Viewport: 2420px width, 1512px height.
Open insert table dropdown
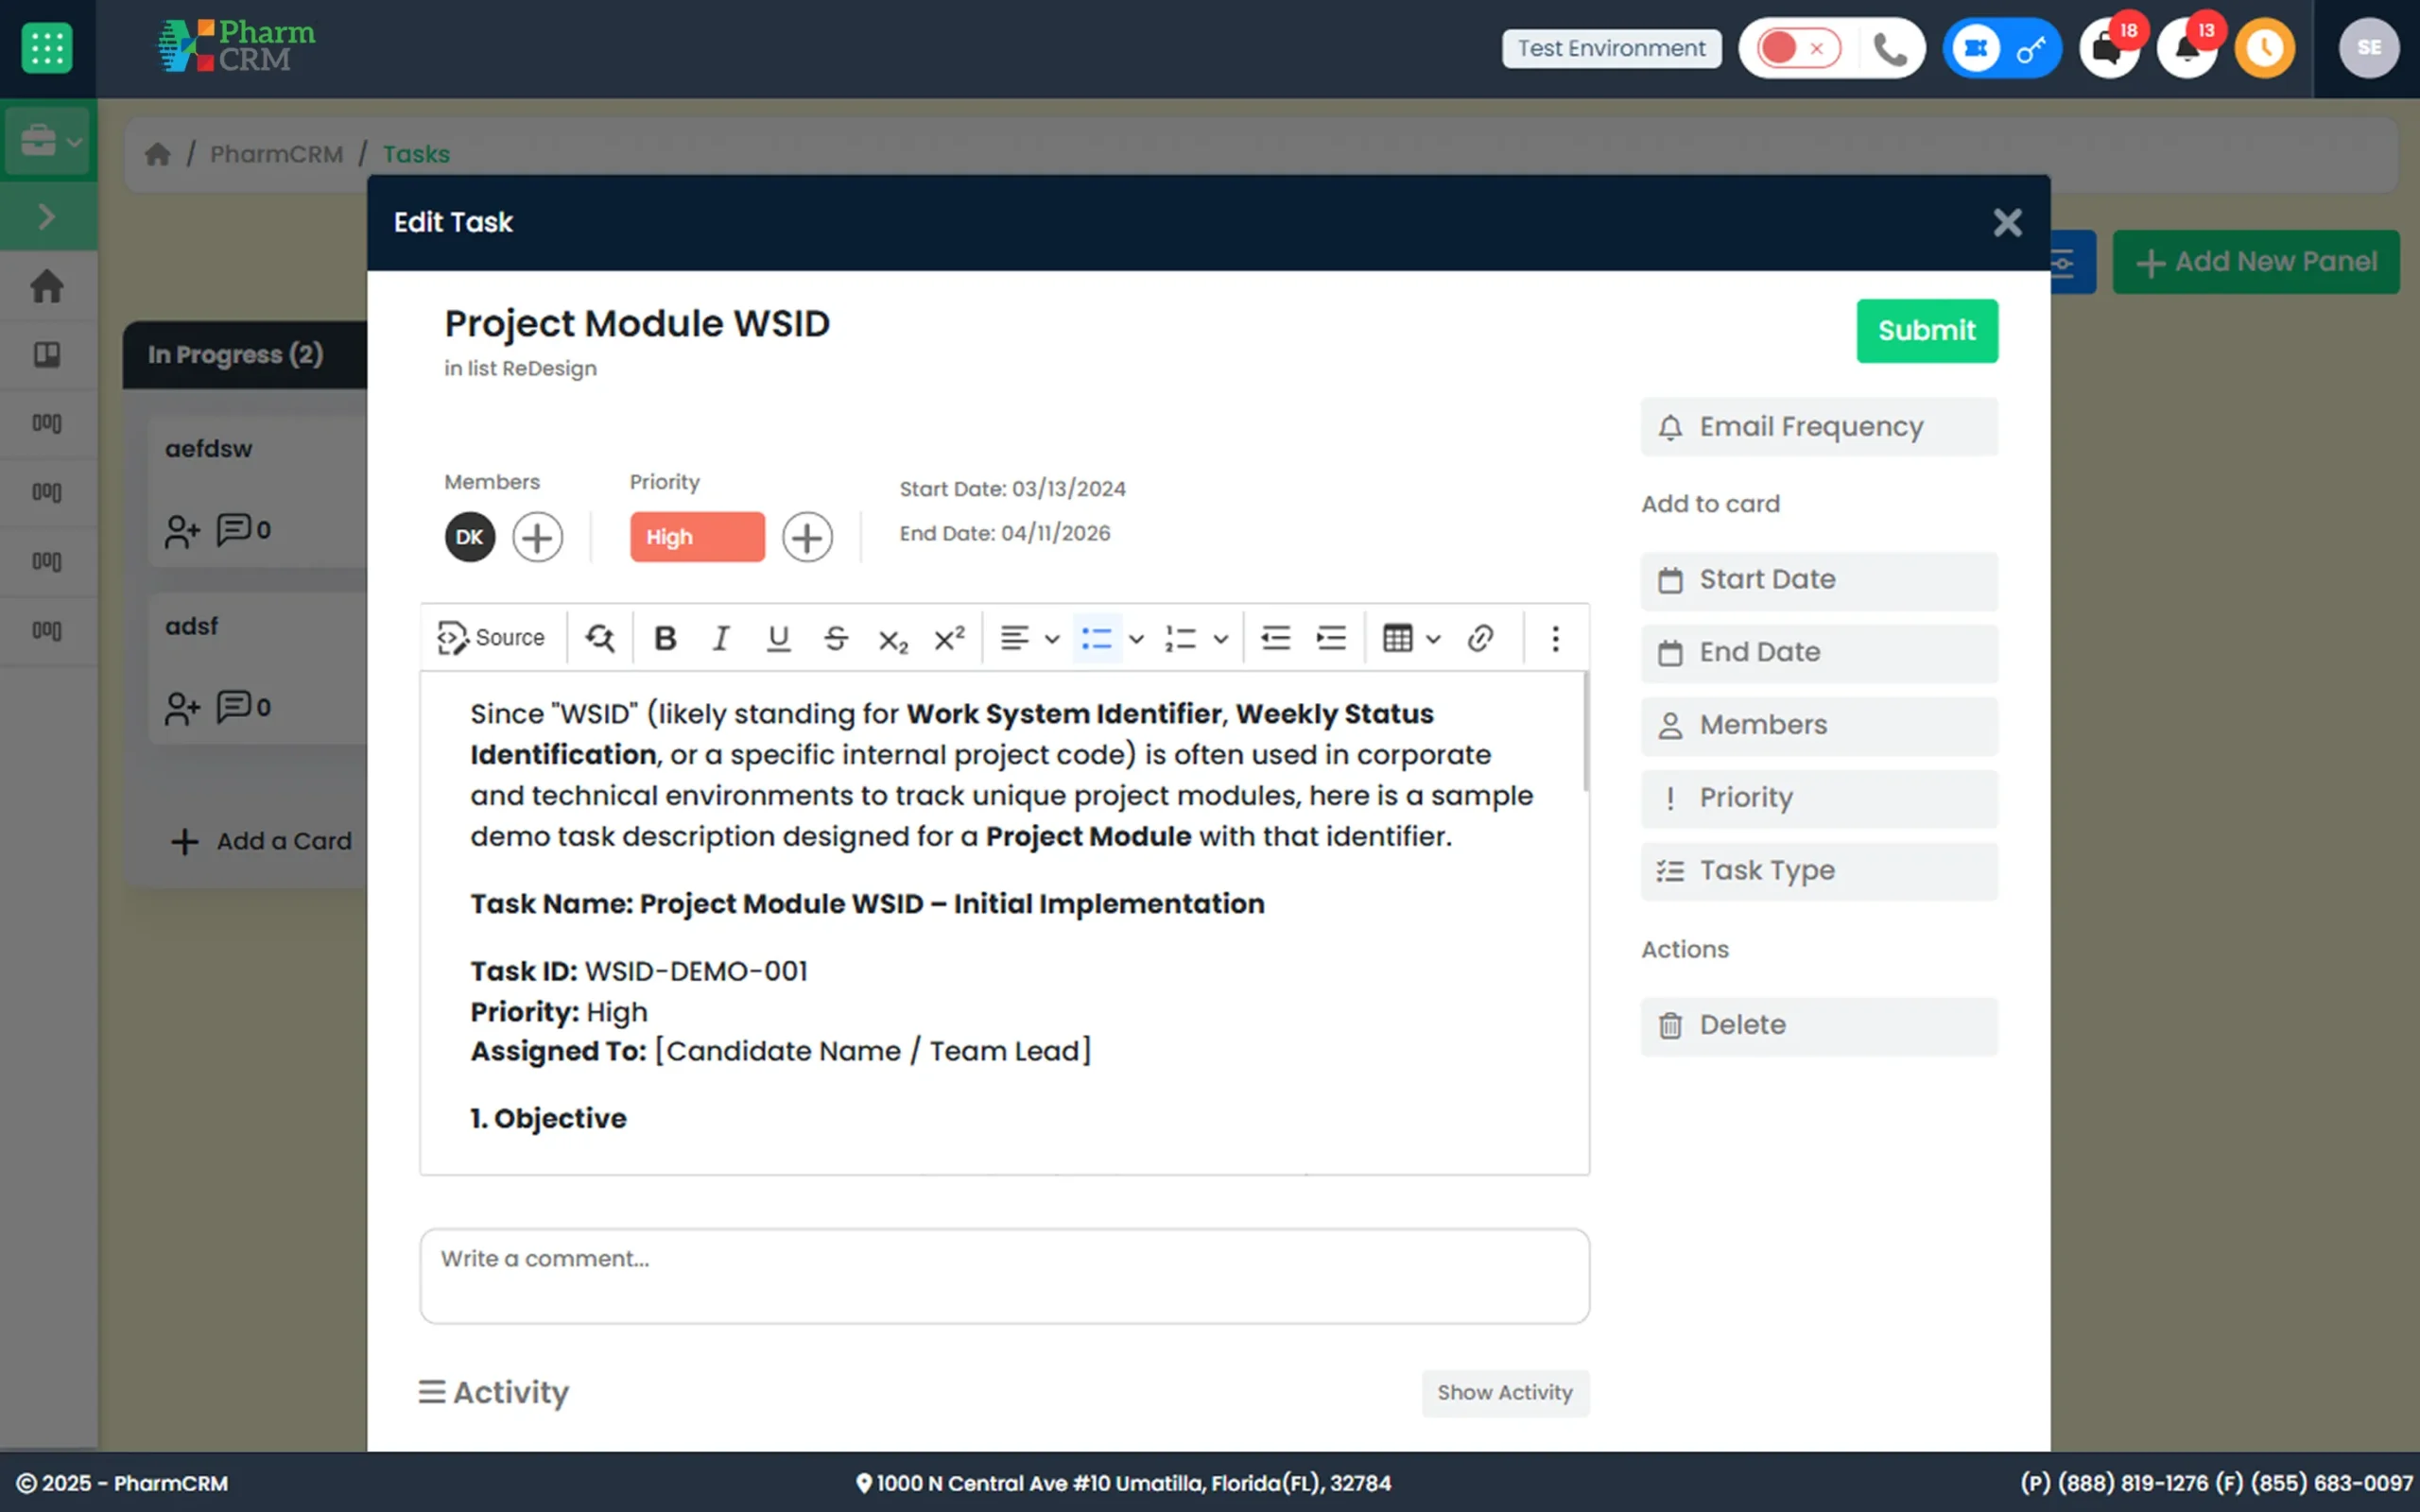(1411, 638)
